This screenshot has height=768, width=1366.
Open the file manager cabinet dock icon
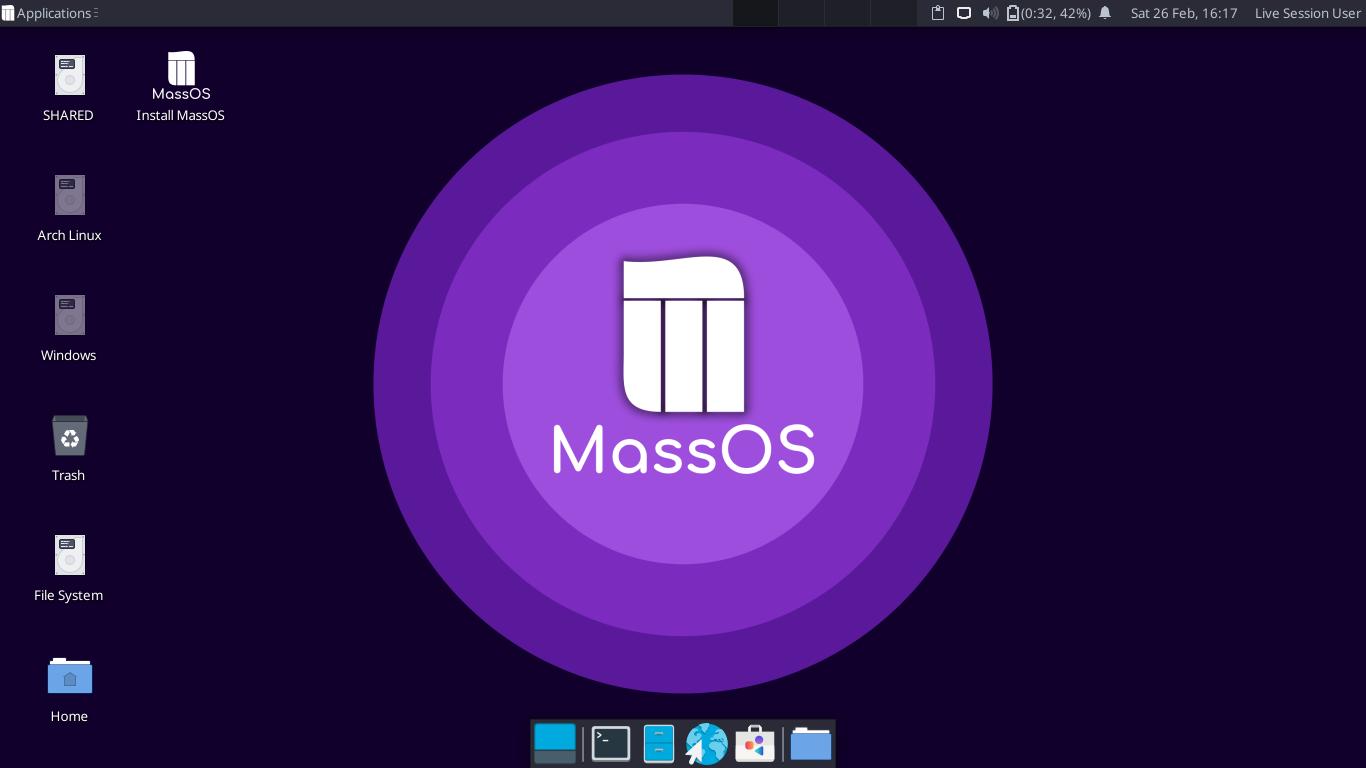pyautogui.click(x=659, y=744)
